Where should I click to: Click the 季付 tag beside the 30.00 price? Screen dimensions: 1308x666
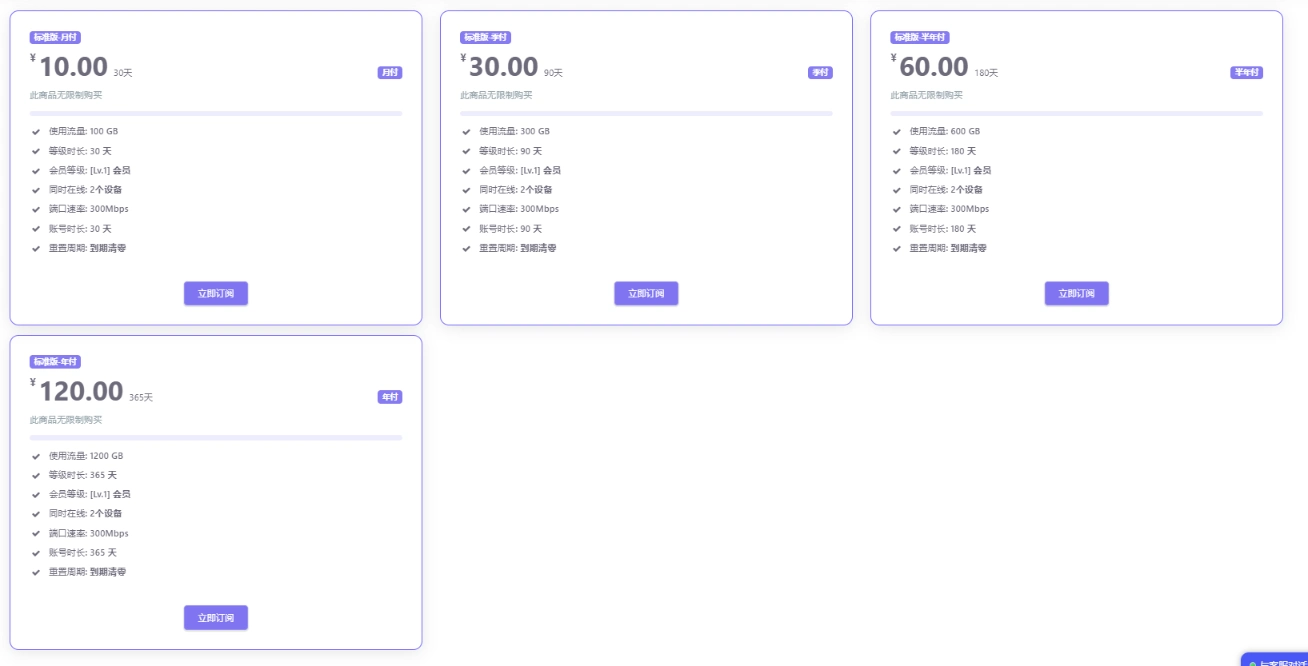coord(820,72)
